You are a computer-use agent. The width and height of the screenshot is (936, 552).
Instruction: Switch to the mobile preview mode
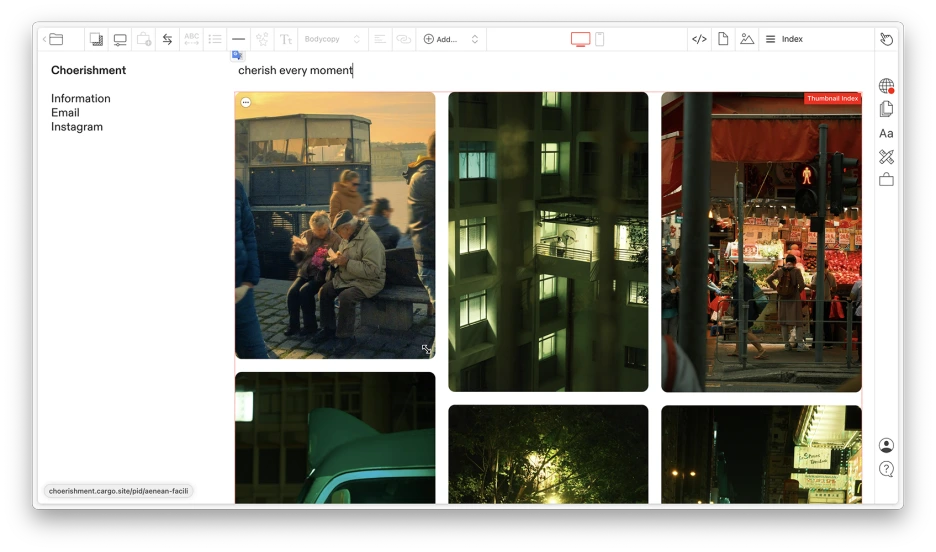pyautogui.click(x=600, y=39)
